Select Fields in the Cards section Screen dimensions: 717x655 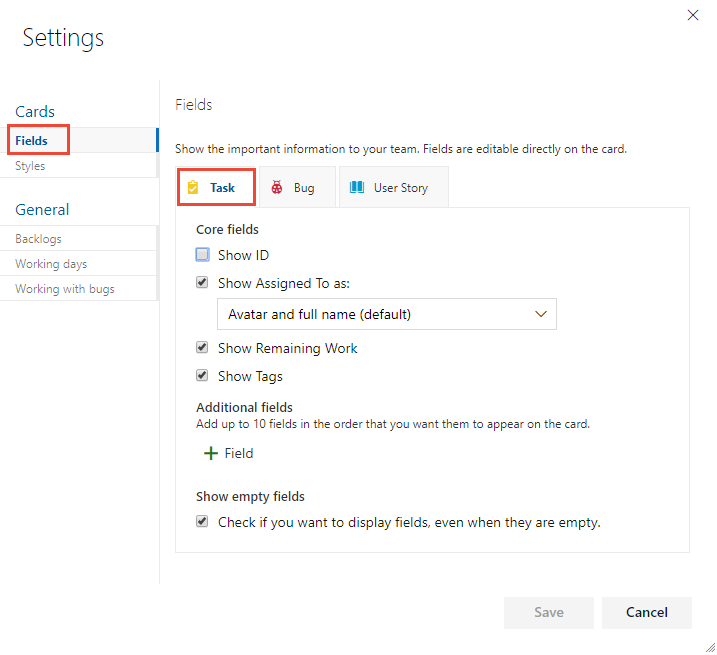pos(79,140)
